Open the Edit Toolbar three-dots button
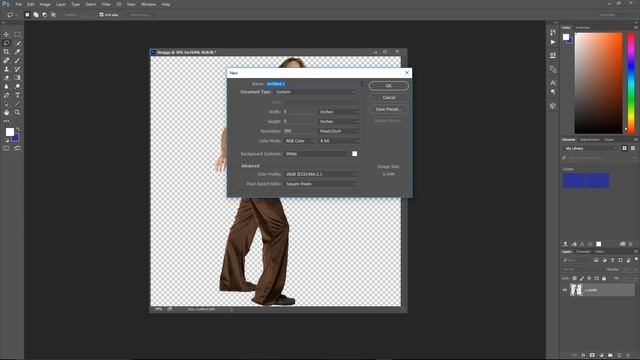This screenshot has height=360, width=640. (x=6, y=121)
